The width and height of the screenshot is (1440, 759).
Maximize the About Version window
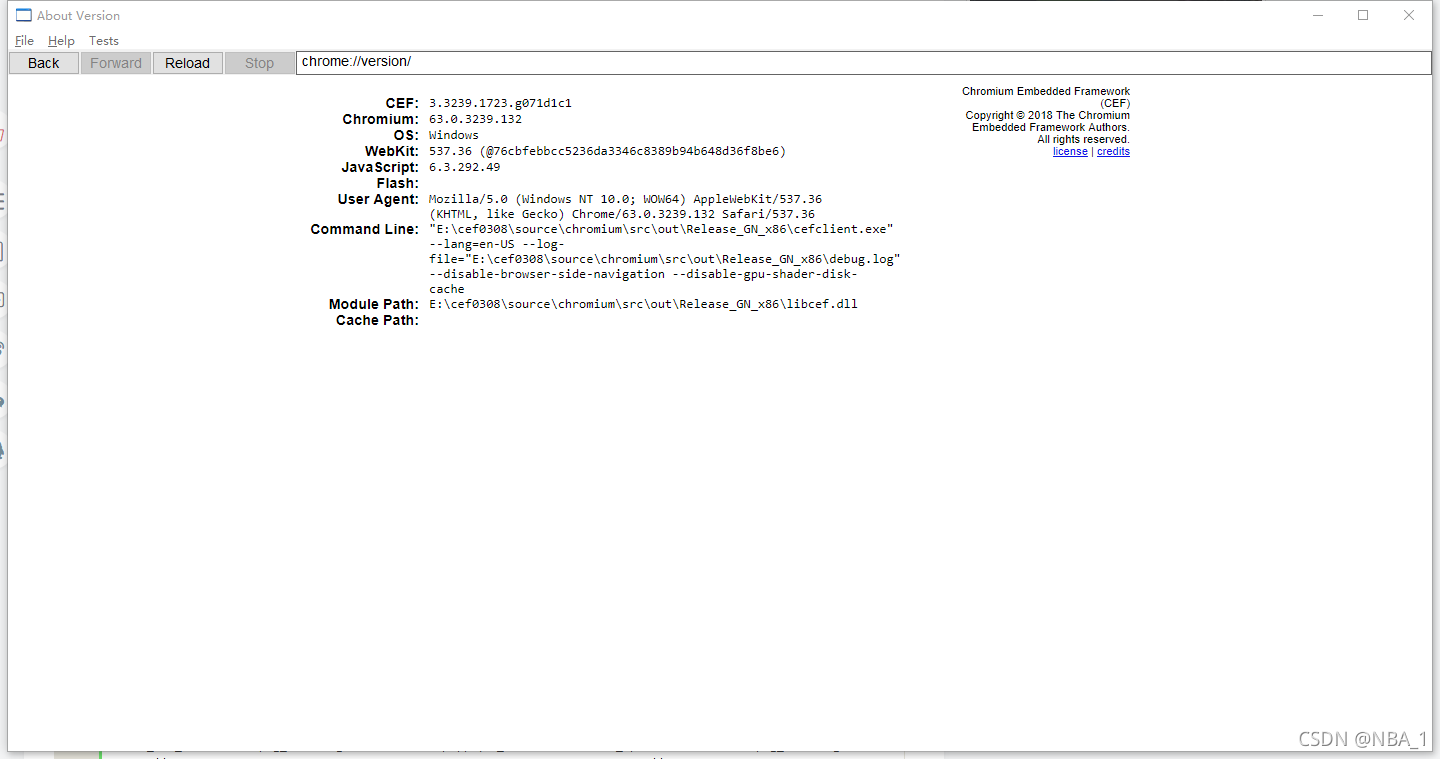click(1363, 15)
